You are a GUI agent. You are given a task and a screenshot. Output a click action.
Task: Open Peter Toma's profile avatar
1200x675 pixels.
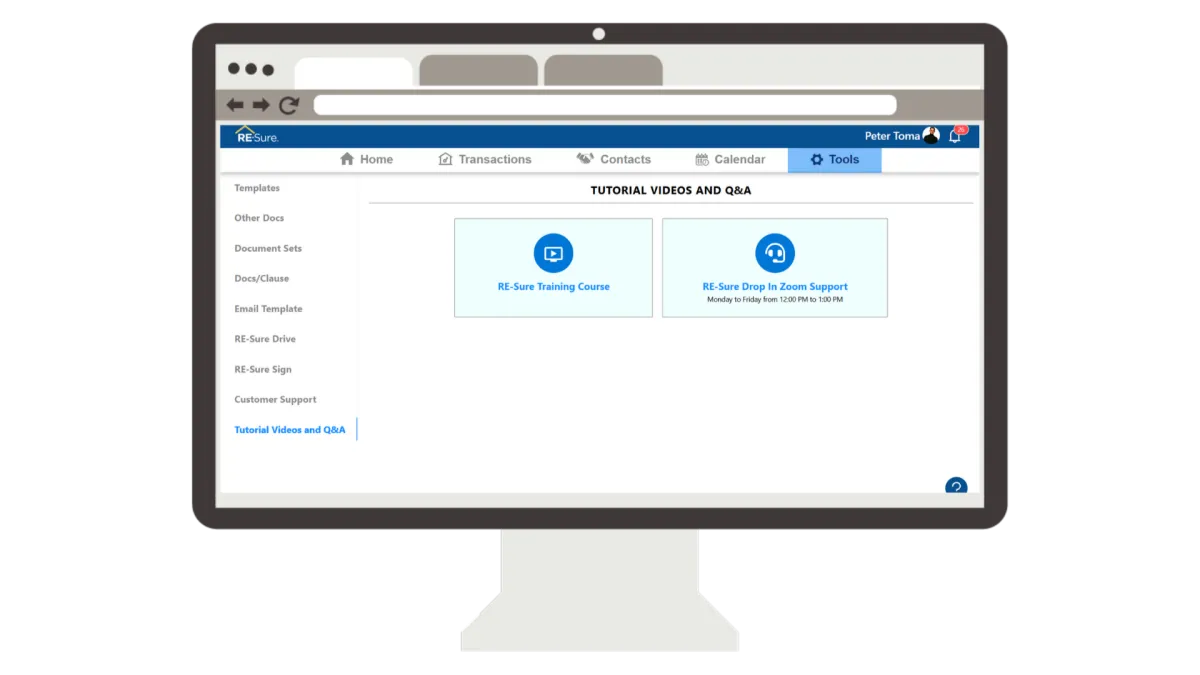931,136
